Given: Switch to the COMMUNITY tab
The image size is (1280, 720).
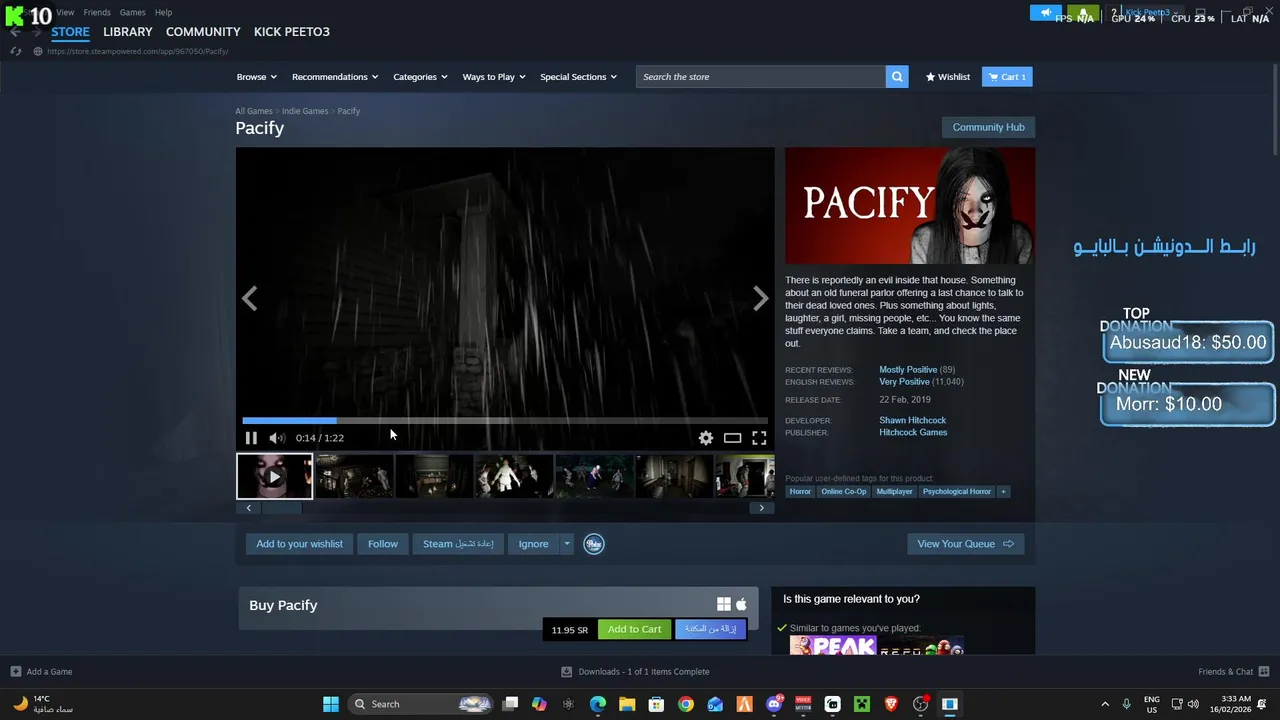Looking at the screenshot, I should (x=203, y=32).
